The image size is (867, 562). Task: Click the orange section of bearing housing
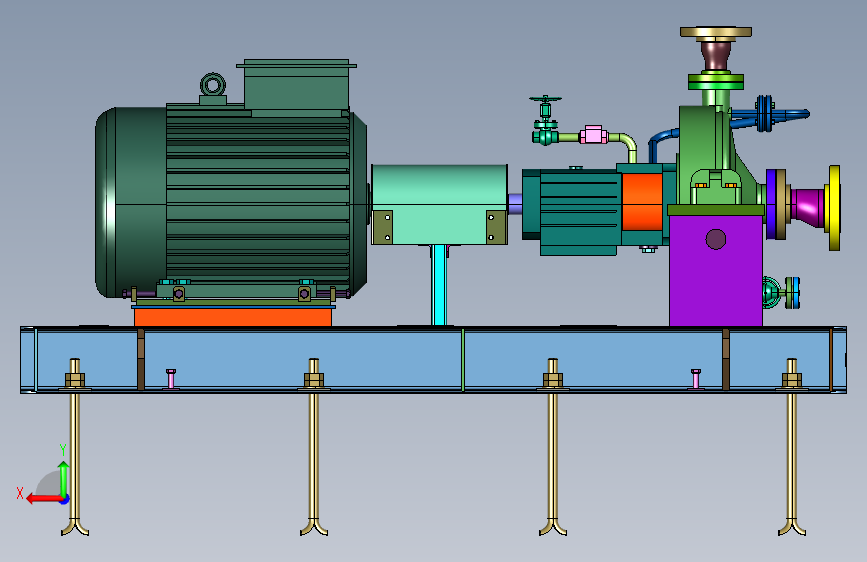(x=642, y=202)
